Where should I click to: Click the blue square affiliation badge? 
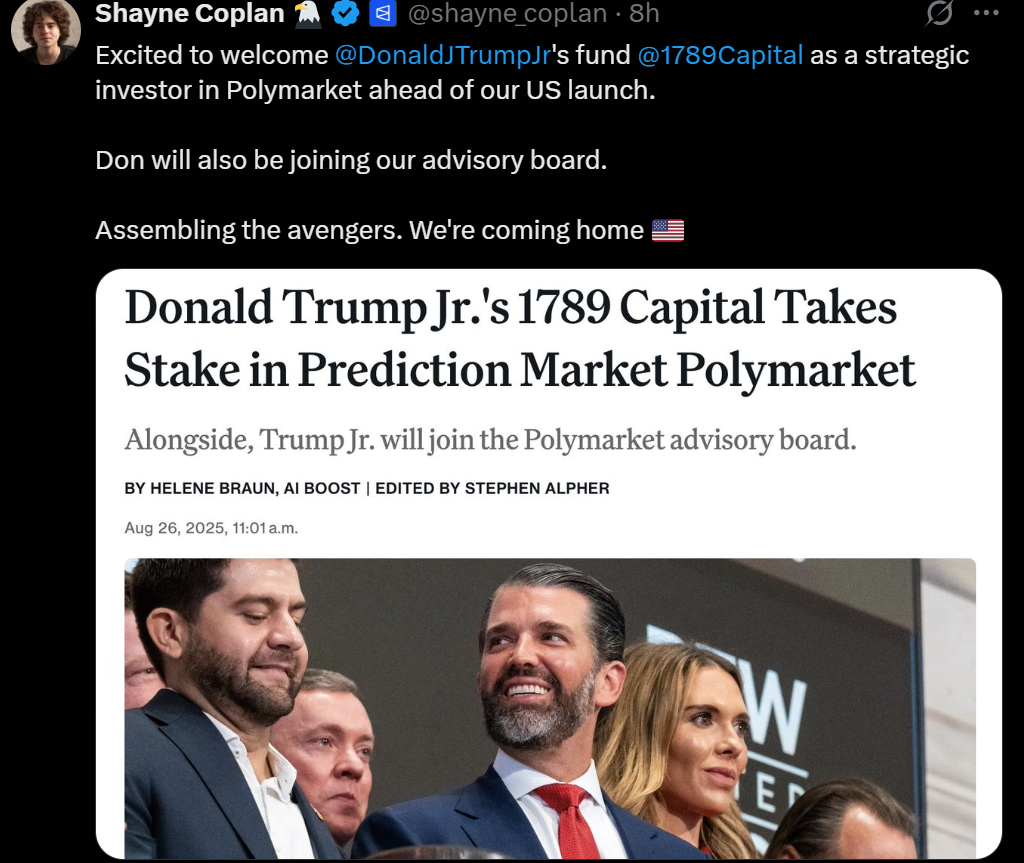(383, 13)
